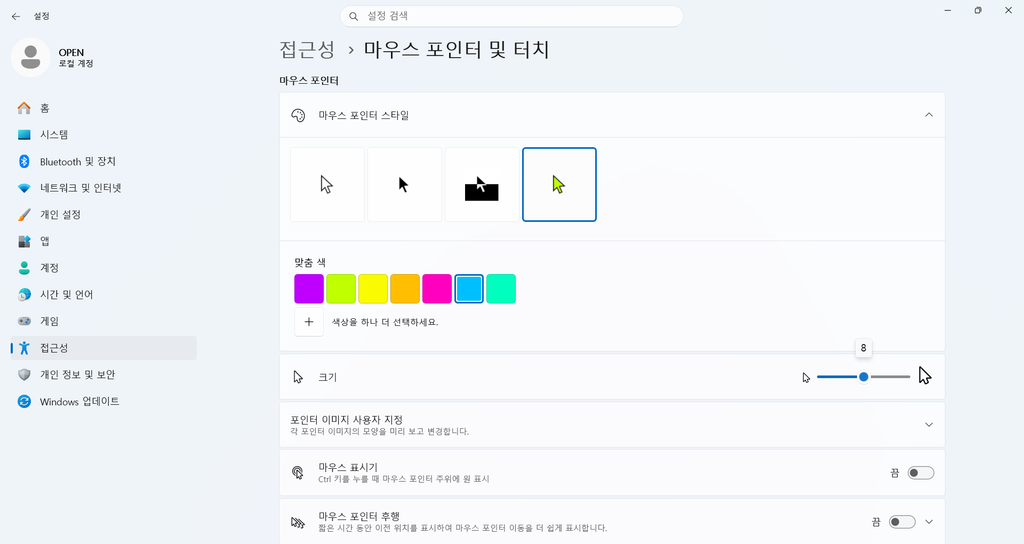Image resolution: width=1024 pixels, height=544 pixels.
Task: Click the 색상을 하나 더 선택하세요 text
Action: coord(385,322)
